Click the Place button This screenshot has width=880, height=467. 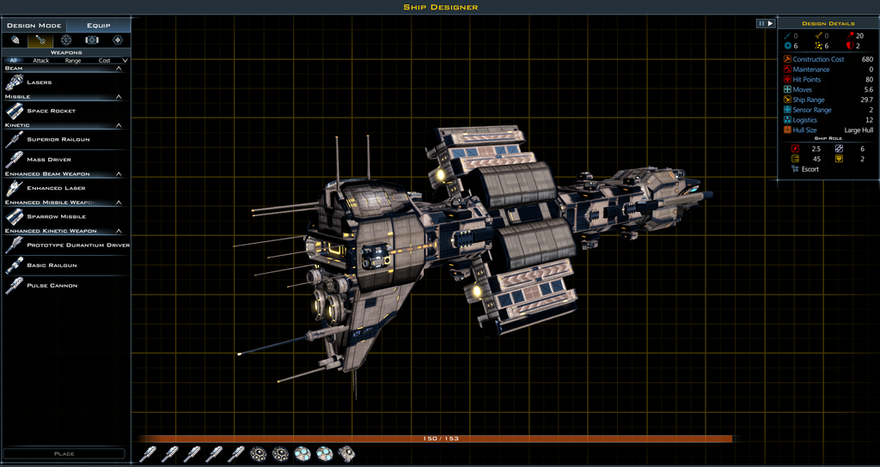click(64, 454)
